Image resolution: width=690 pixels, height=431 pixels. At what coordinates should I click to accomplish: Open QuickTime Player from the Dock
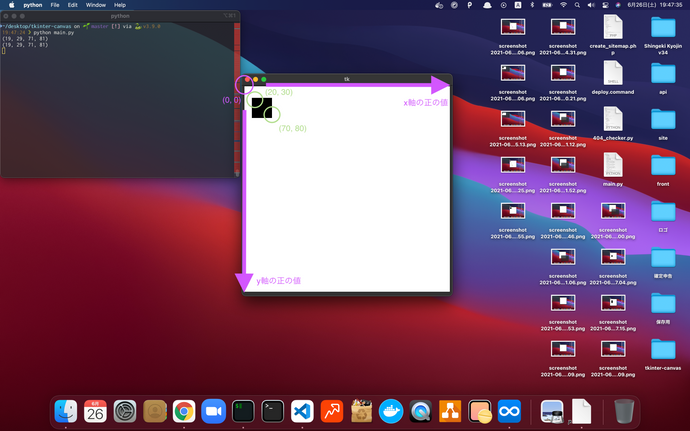click(x=421, y=411)
